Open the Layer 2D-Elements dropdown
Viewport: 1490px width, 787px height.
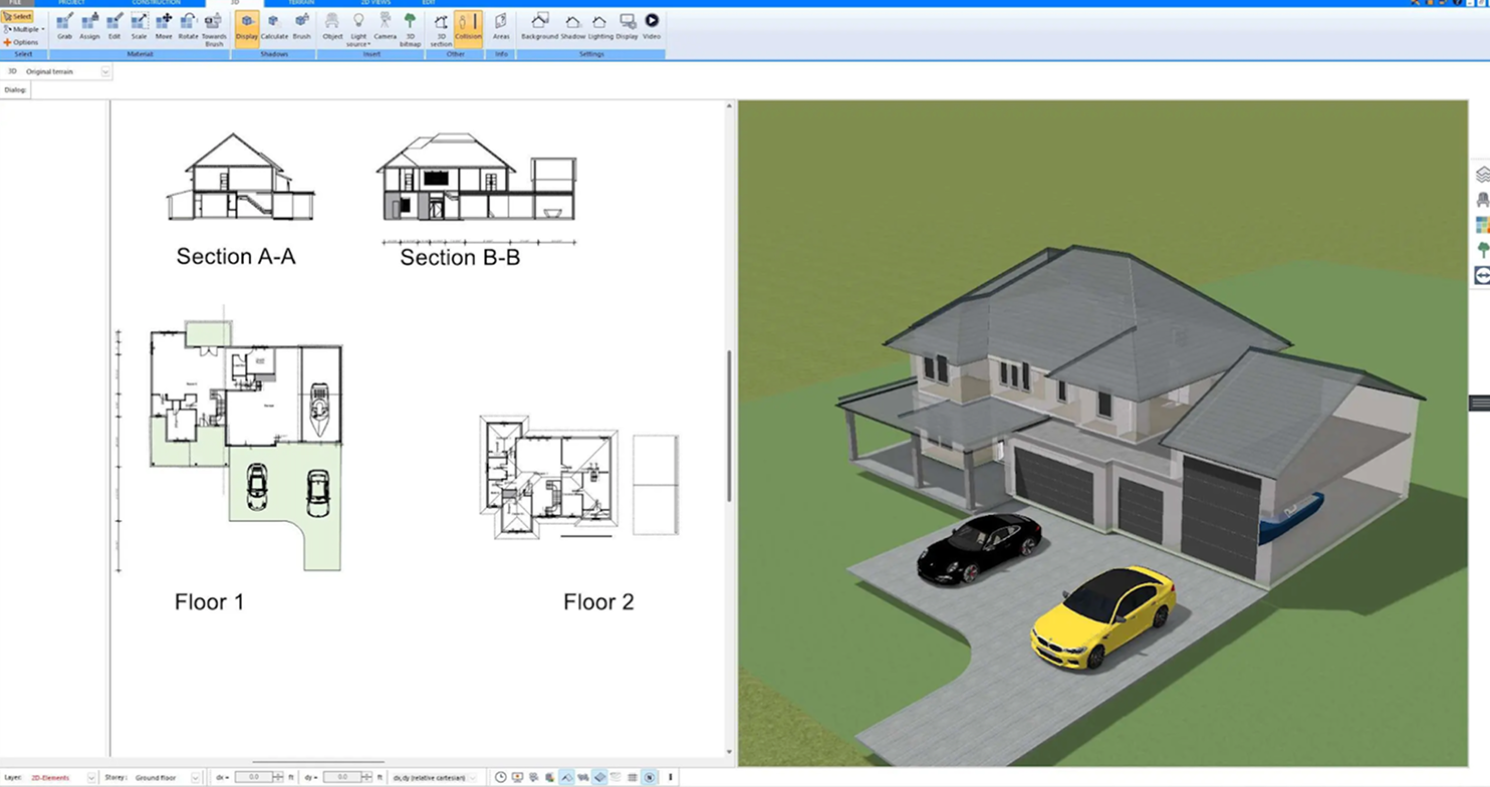click(x=91, y=777)
